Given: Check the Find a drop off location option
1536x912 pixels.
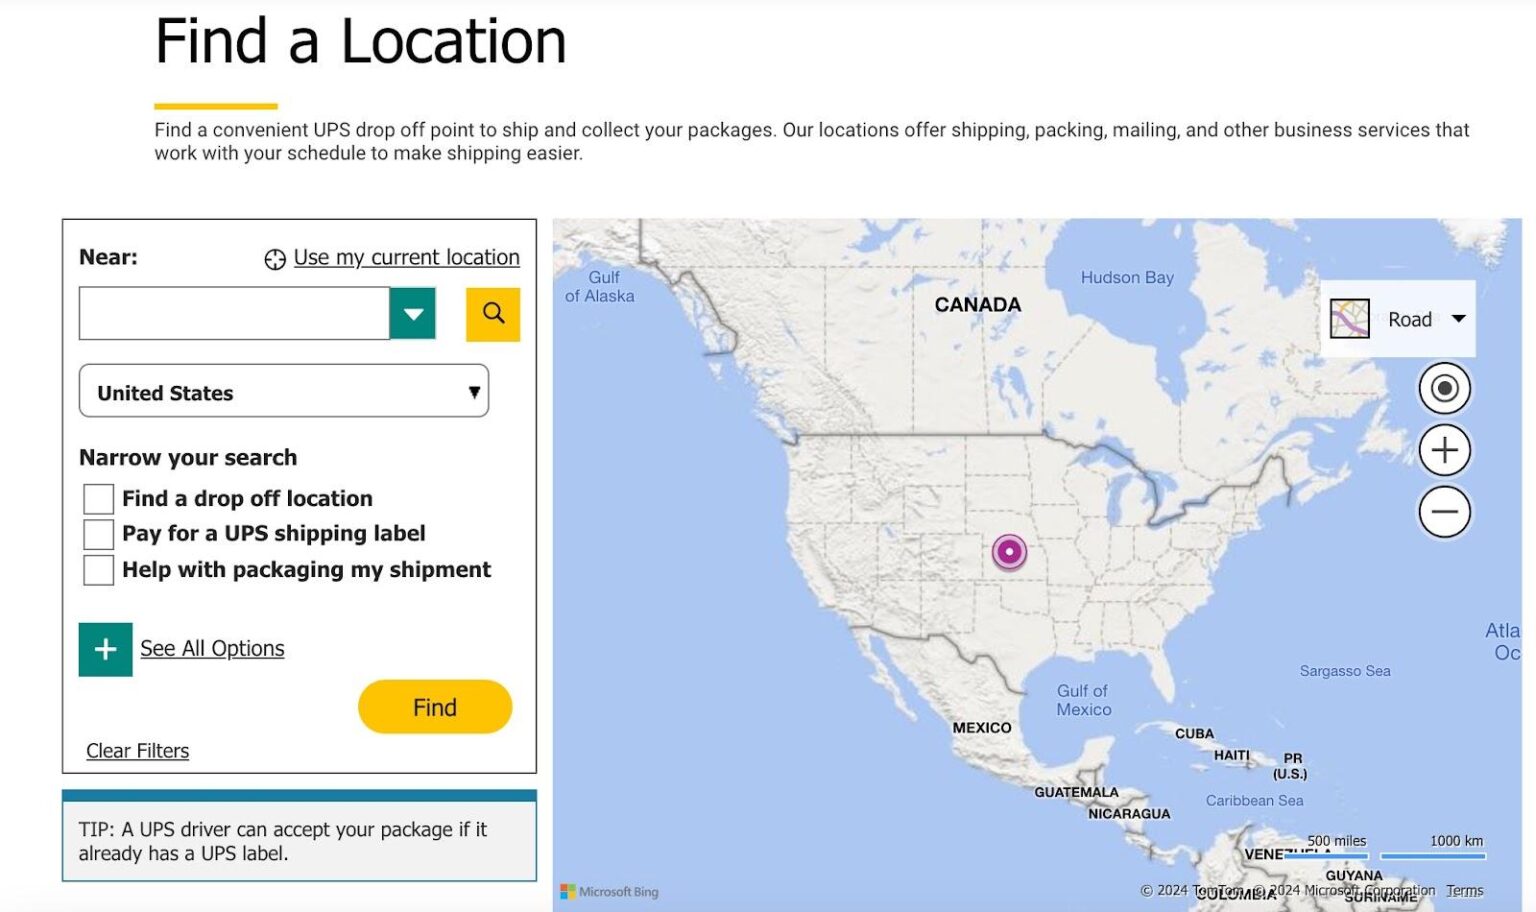Looking at the screenshot, I should 97,498.
